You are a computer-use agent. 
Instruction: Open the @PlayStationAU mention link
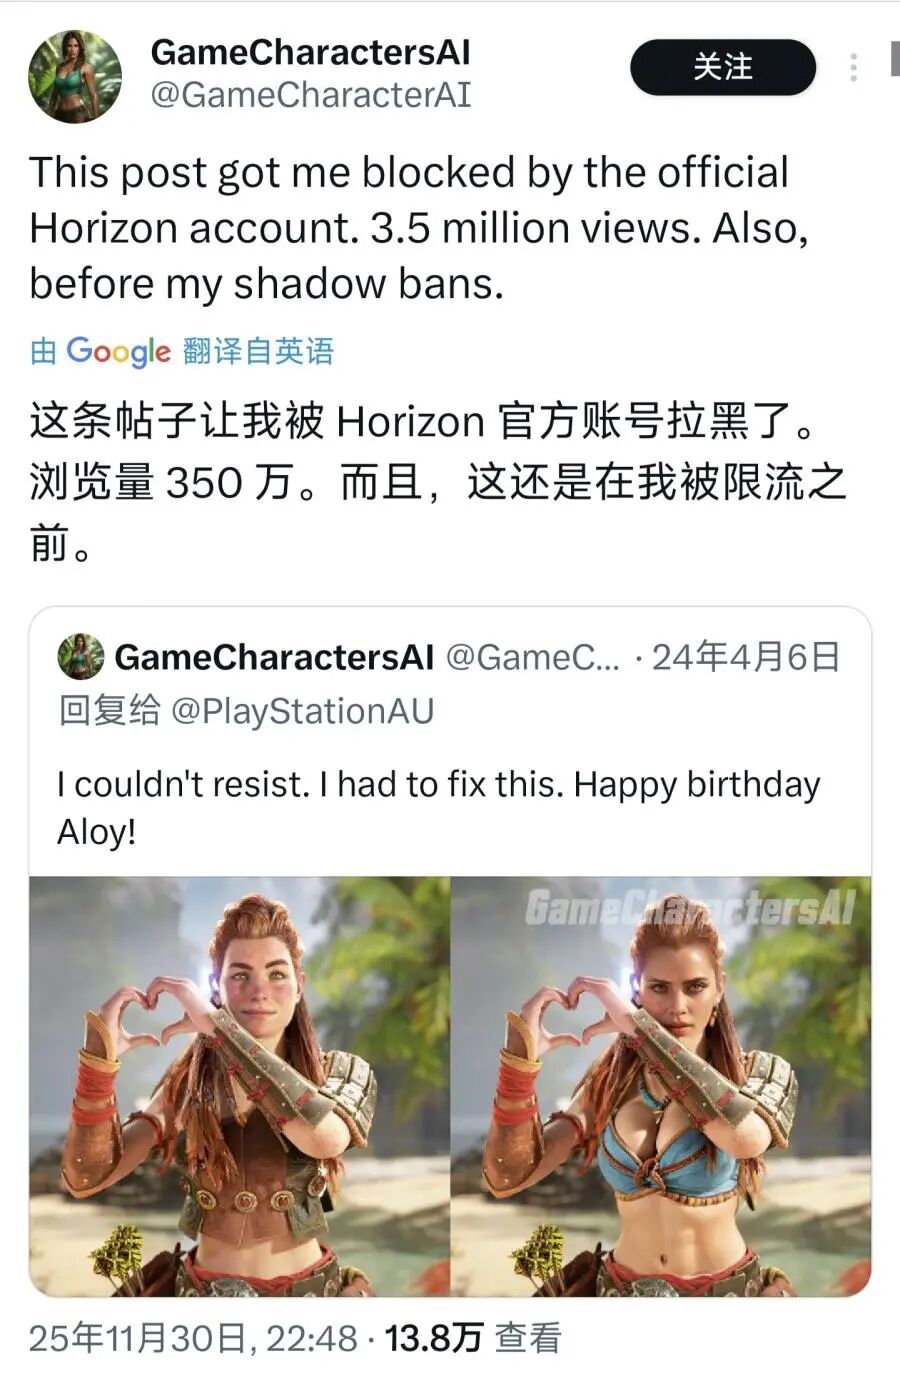point(303,711)
